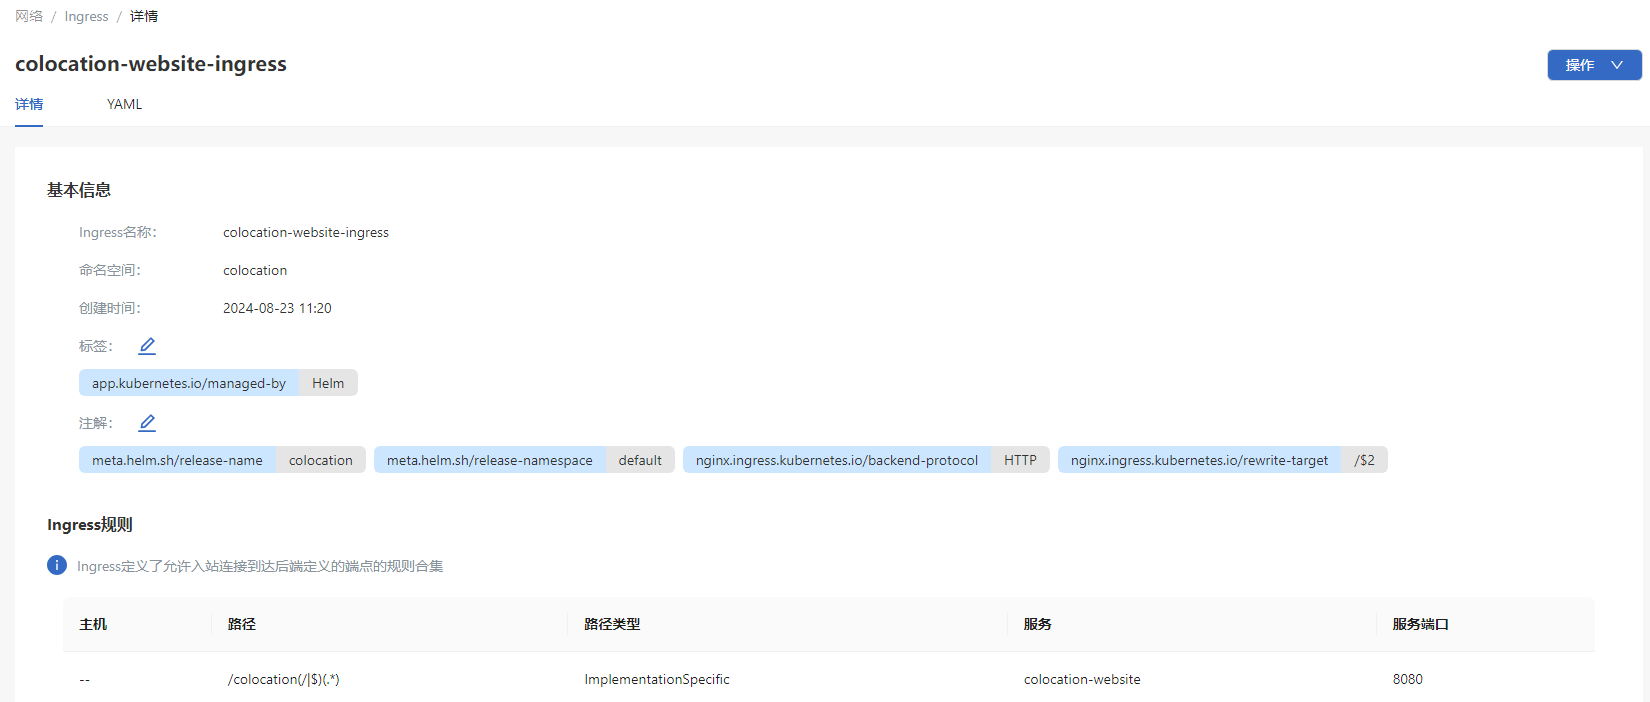Click the /colocation path rule cell

284,679
